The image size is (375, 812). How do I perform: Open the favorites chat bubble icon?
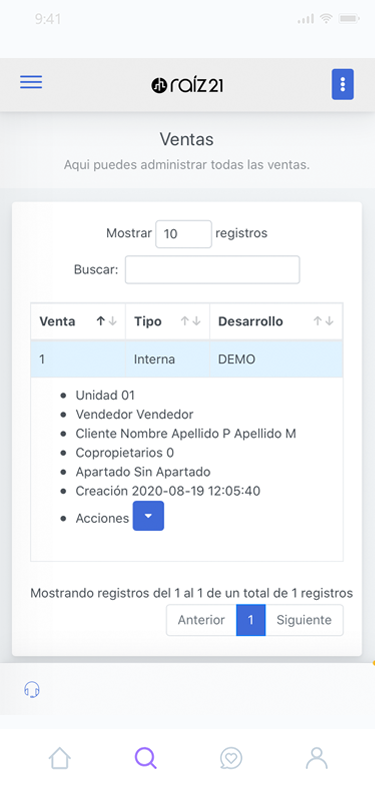click(231, 759)
